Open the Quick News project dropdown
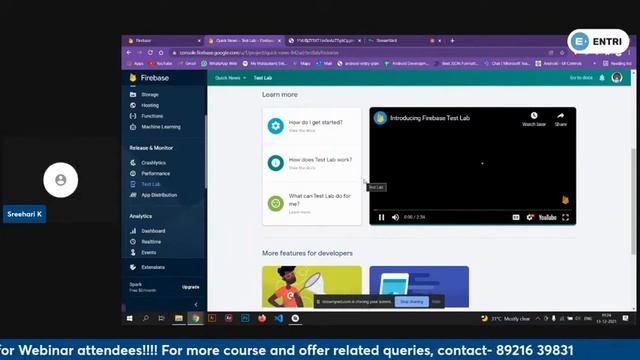640x360 pixels. (231, 78)
